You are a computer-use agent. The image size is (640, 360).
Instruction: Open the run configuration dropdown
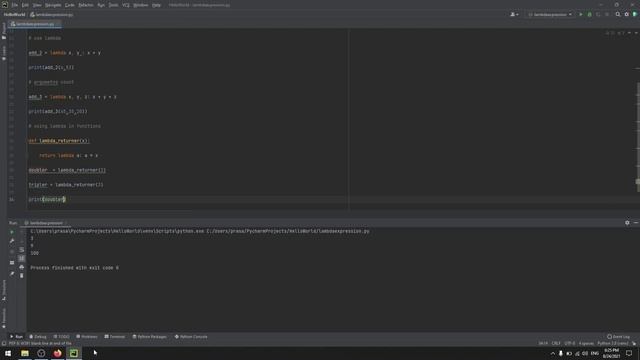[550, 14]
